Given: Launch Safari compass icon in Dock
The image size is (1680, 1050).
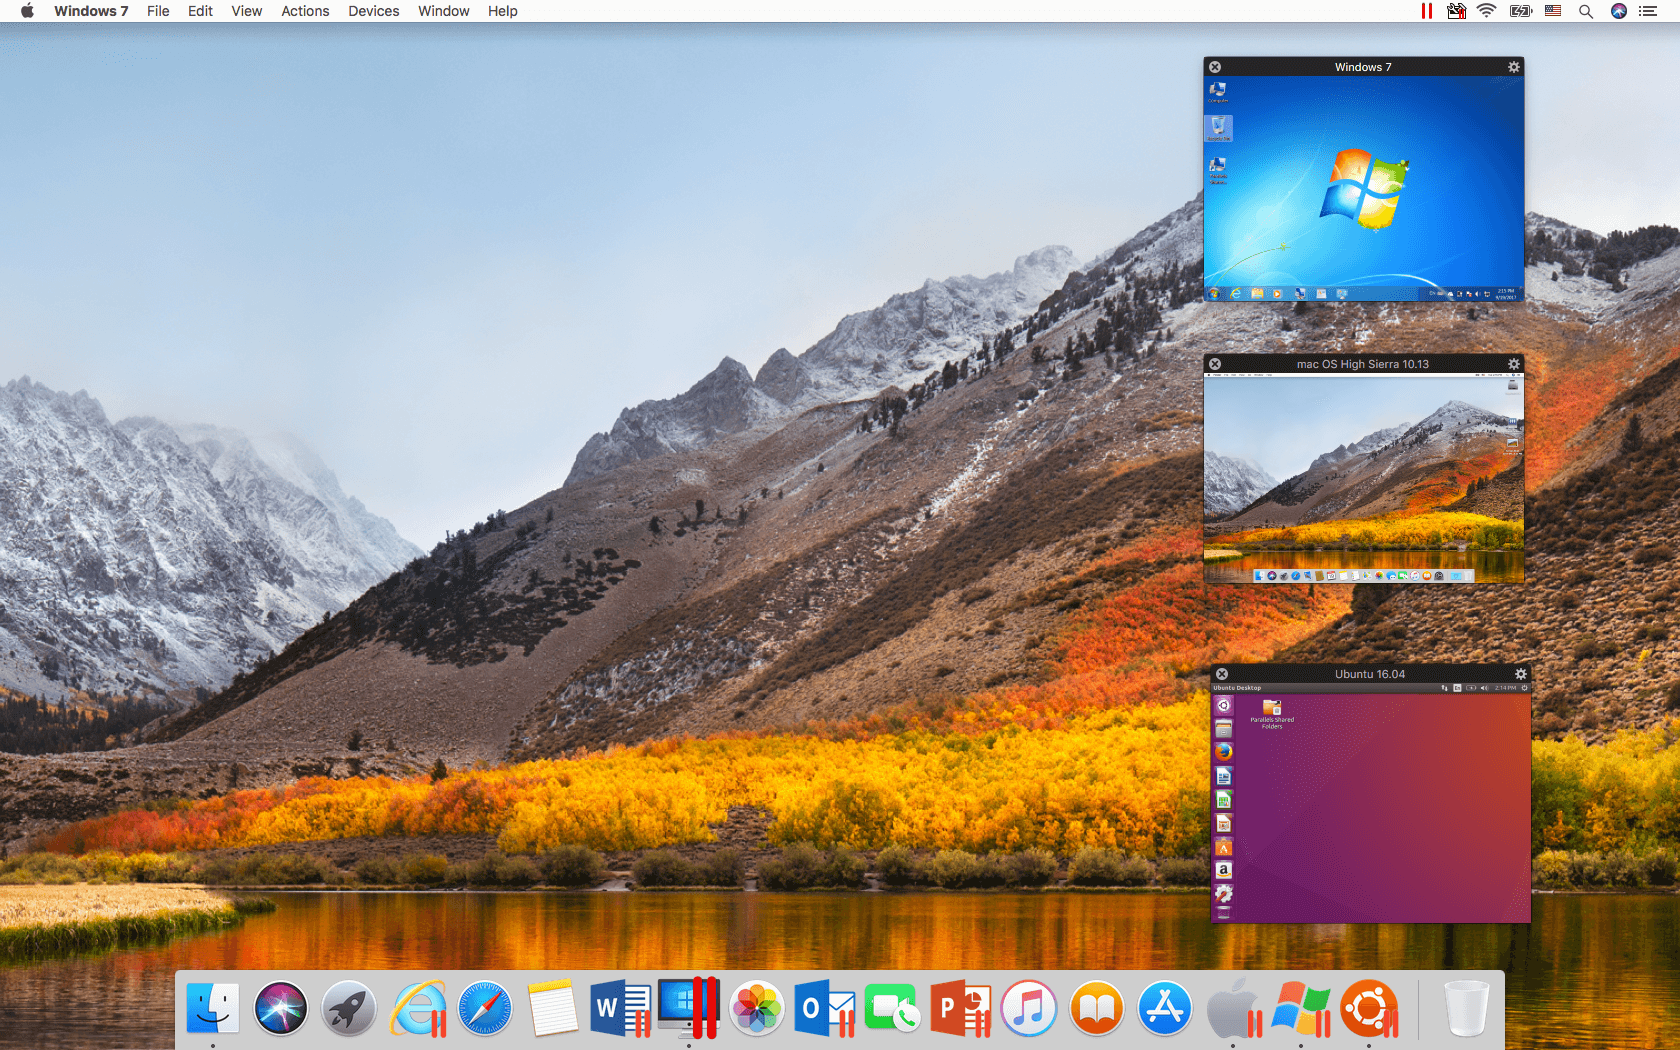Looking at the screenshot, I should [x=485, y=1008].
